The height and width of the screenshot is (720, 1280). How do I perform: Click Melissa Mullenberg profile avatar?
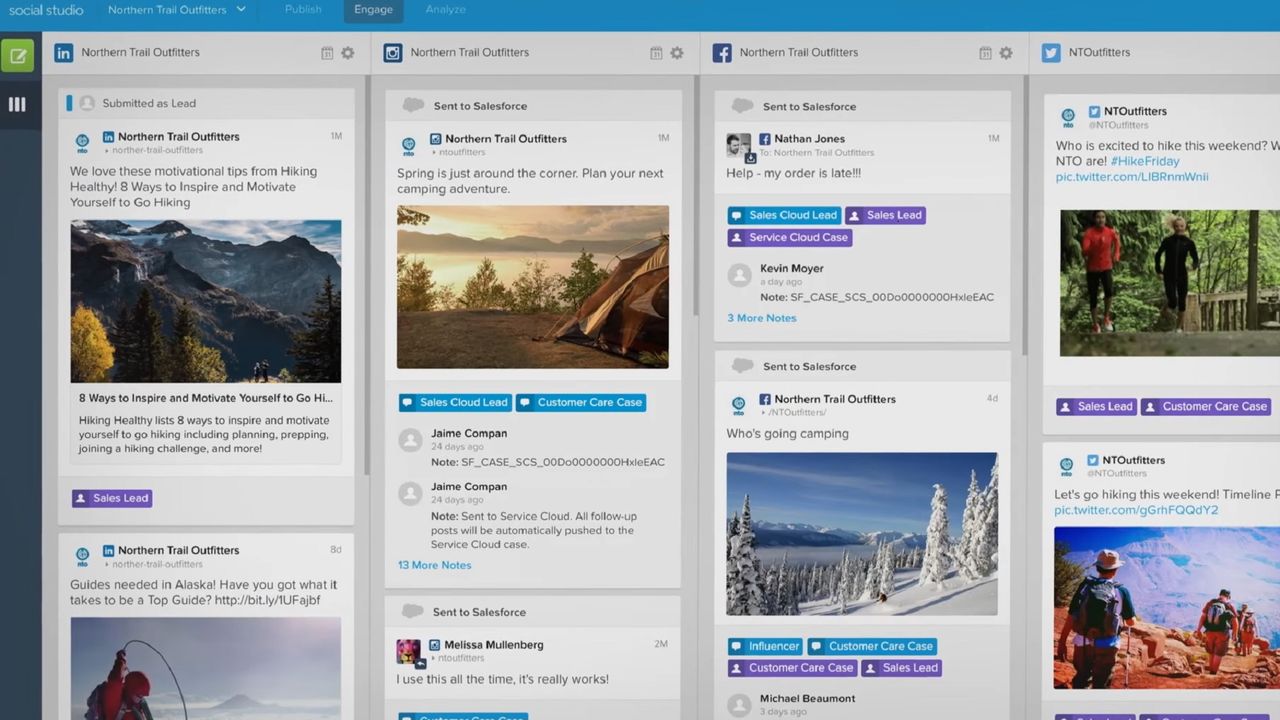click(x=409, y=652)
